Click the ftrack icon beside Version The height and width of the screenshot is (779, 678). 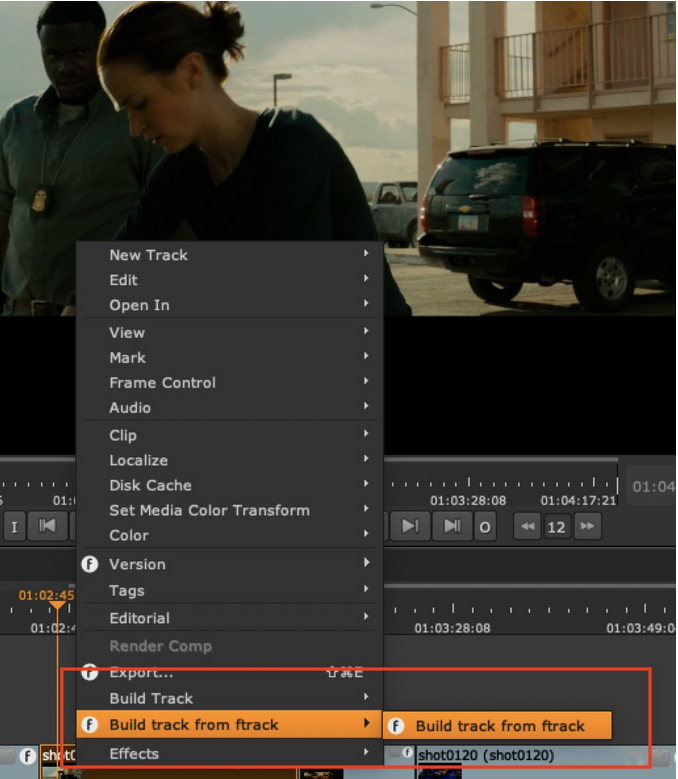point(90,564)
